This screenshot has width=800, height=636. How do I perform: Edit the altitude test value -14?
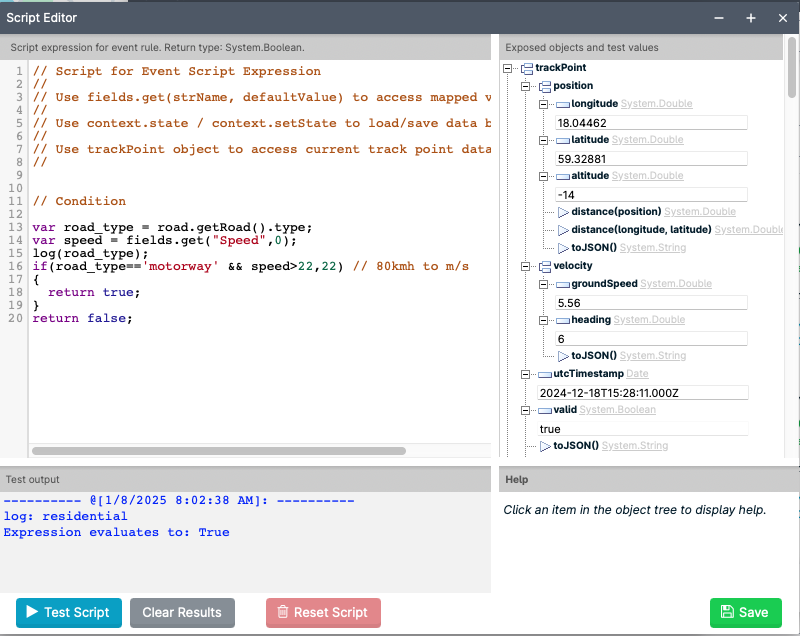[651, 195]
